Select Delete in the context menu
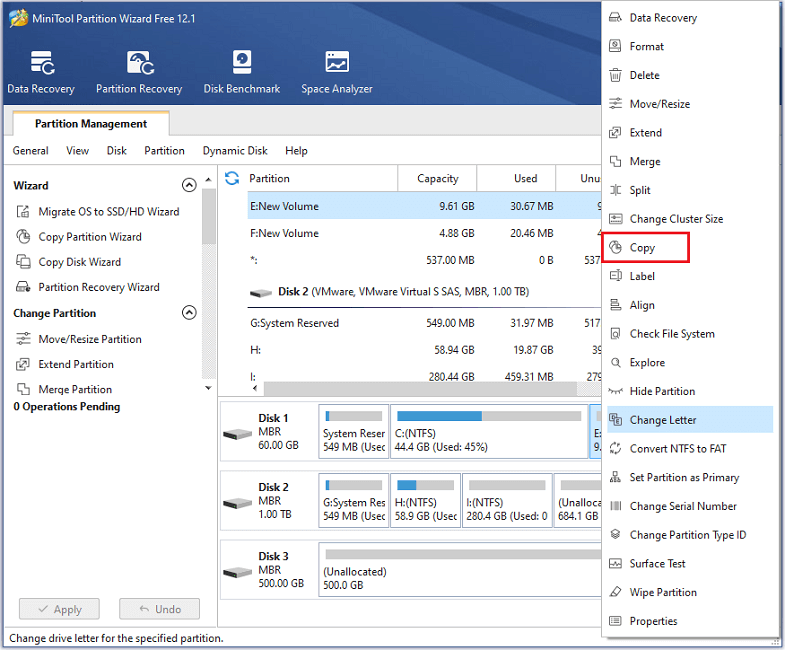Image resolution: width=785 pixels, height=650 pixels. [x=690, y=75]
